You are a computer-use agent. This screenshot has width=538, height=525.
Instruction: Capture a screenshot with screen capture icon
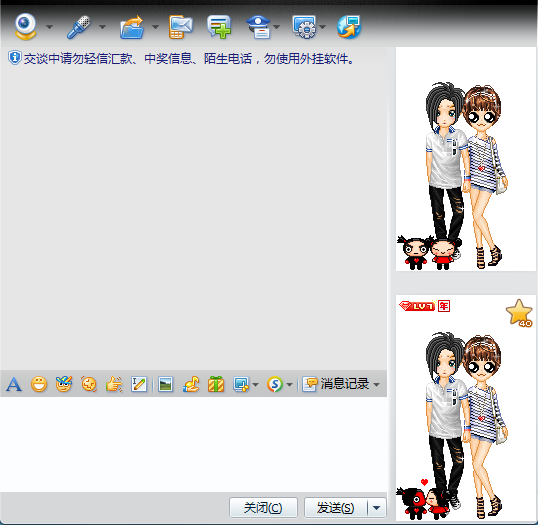coord(241,384)
